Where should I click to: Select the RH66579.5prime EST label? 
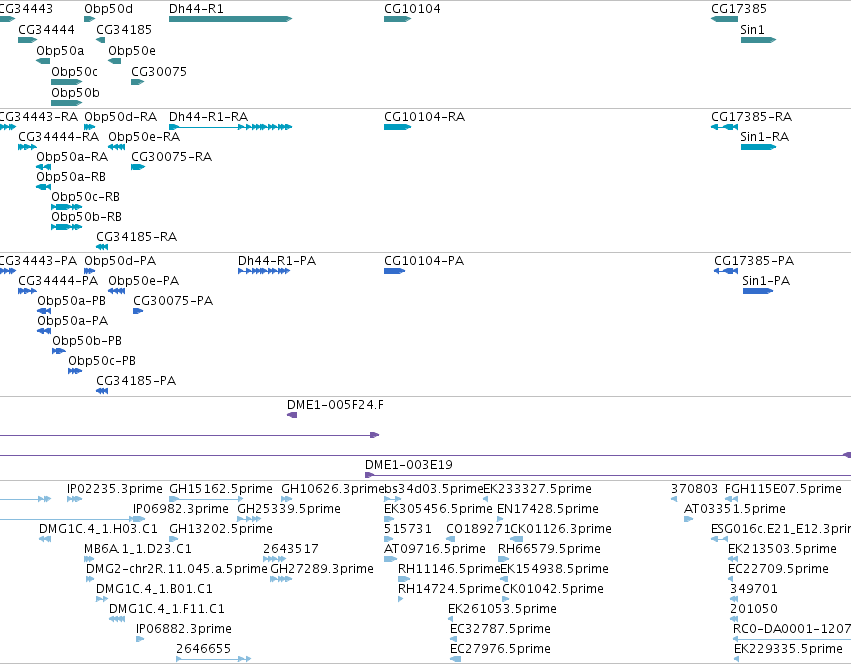549,549
